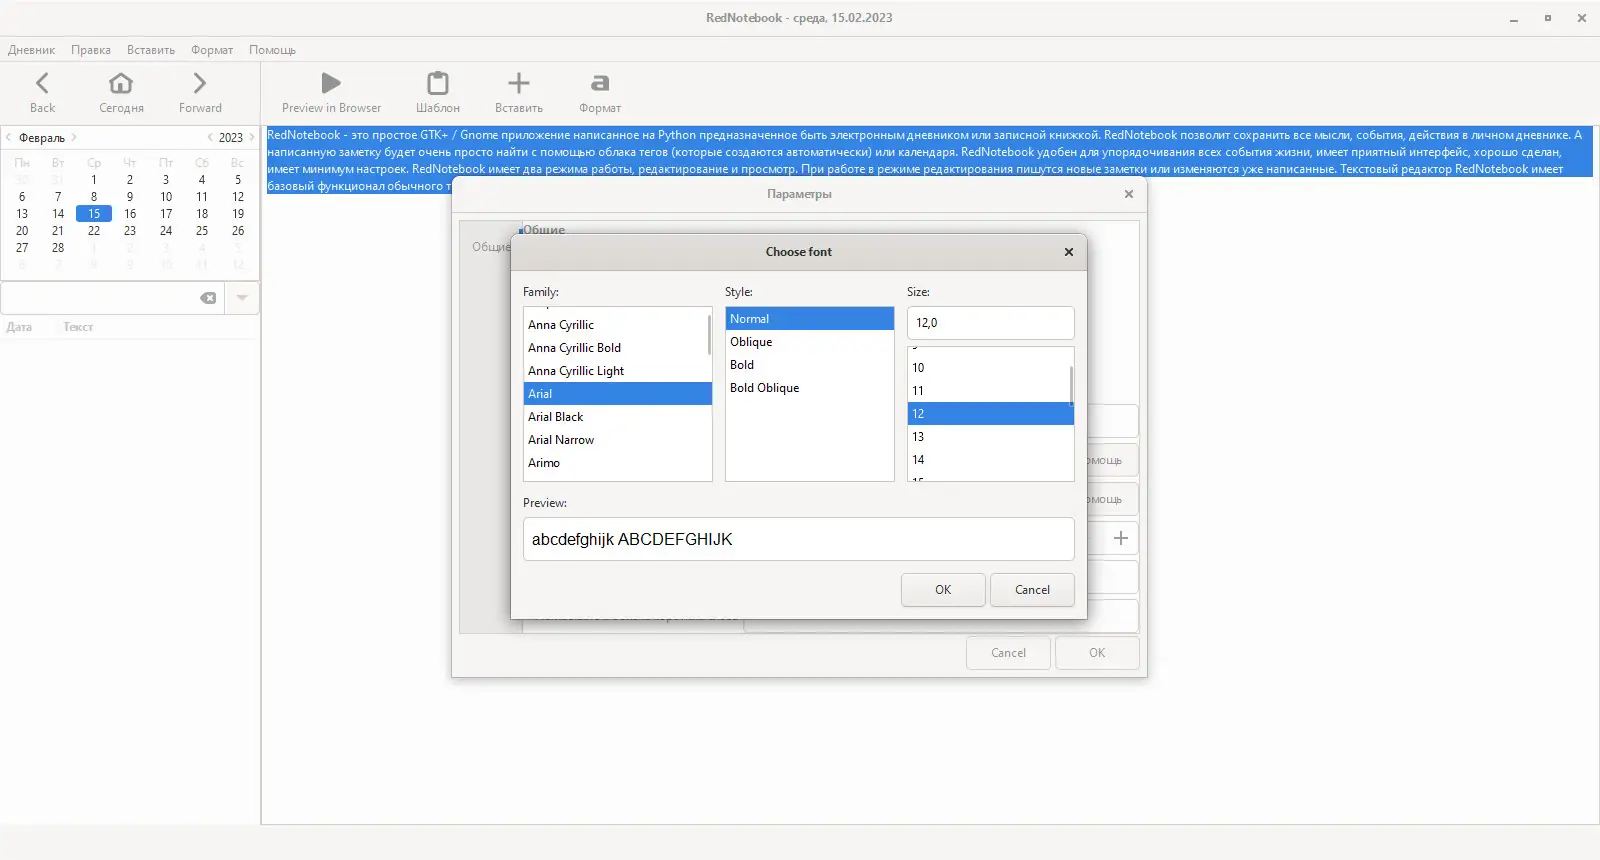Open the Вставить menu in the menu bar
The height and width of the screenshot is (860, 1600).
(151, 50)
